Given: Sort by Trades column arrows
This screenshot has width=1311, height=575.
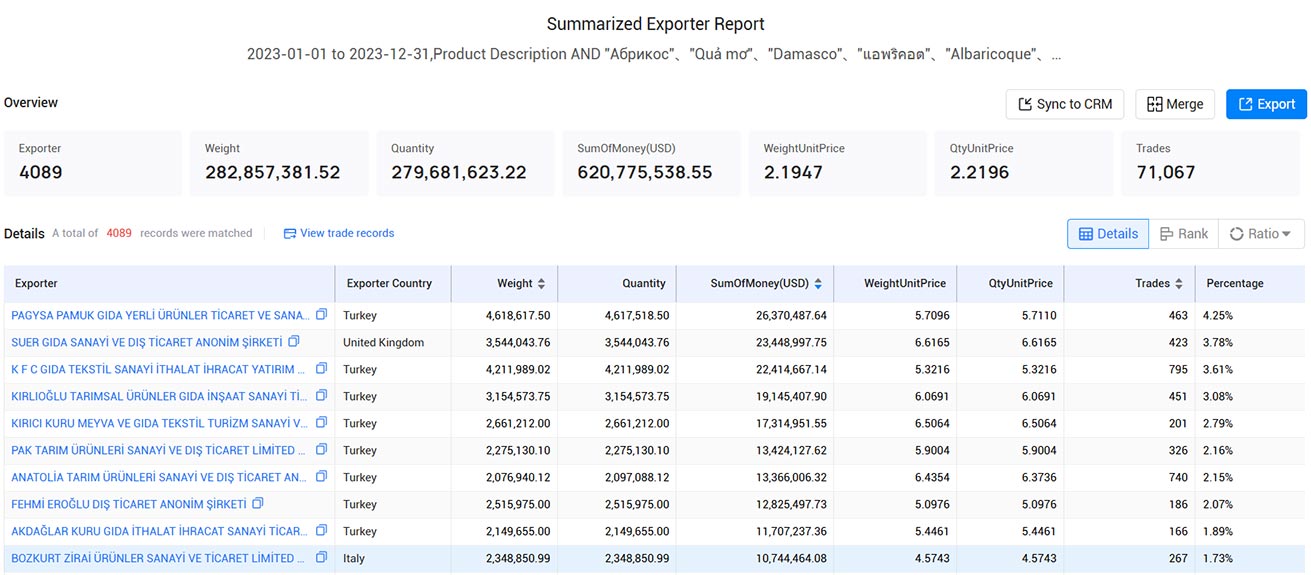Looking at the screenshot, I should 1179,284.
